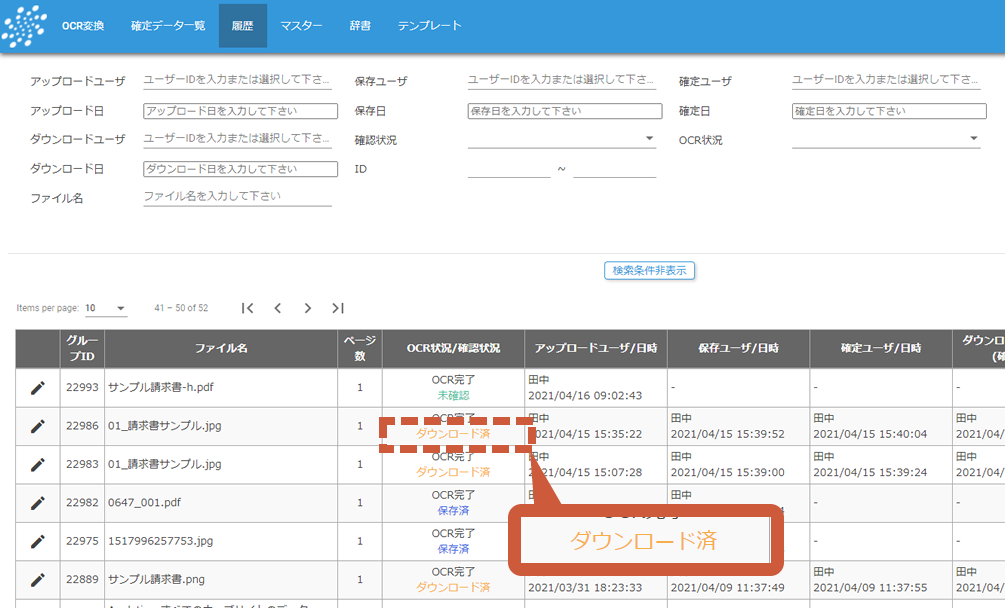Go to previous page of results

coord(278,308)
